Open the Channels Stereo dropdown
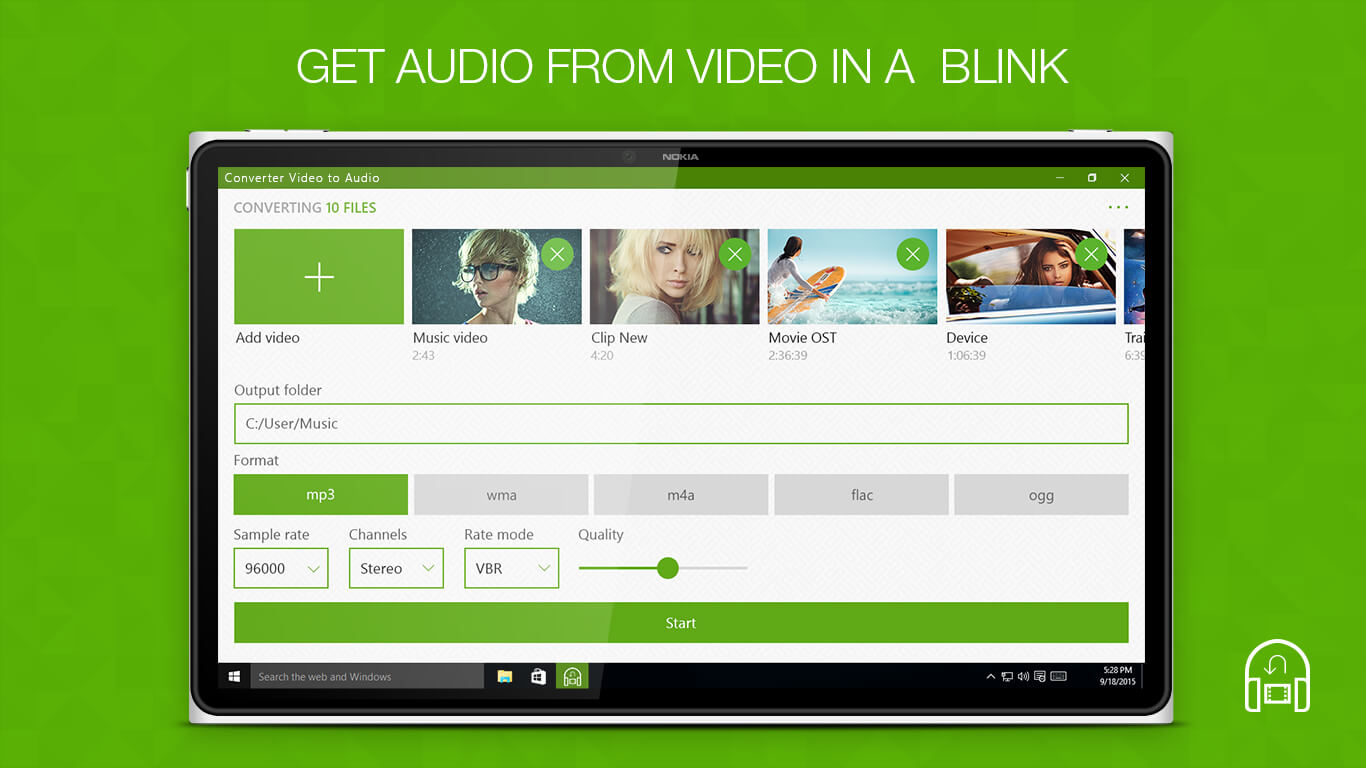The height and width of the screenshot is (768, 1366). click(x=396, y=568)
